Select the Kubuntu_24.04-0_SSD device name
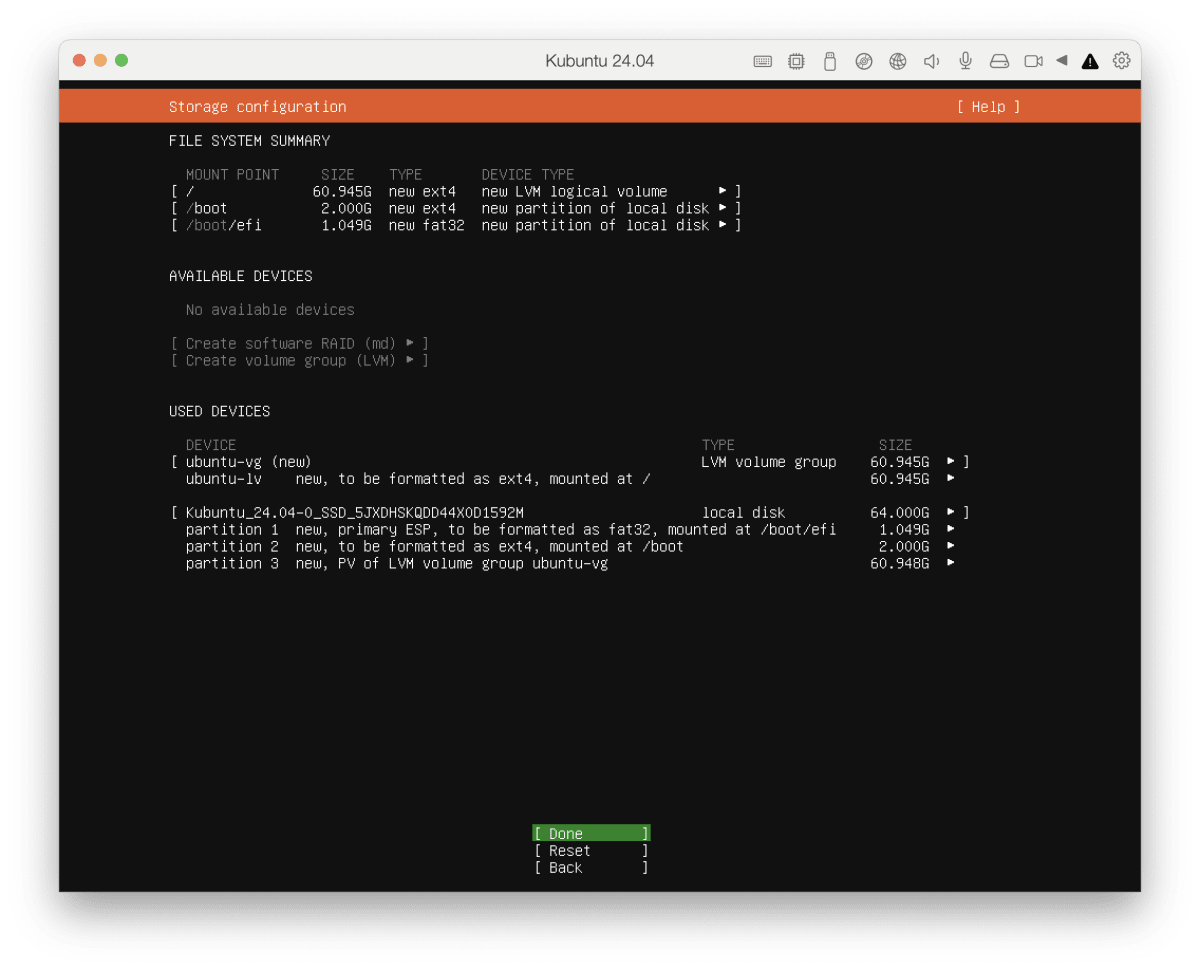This screenshot has height=970, width=1200. coord(354,512)
